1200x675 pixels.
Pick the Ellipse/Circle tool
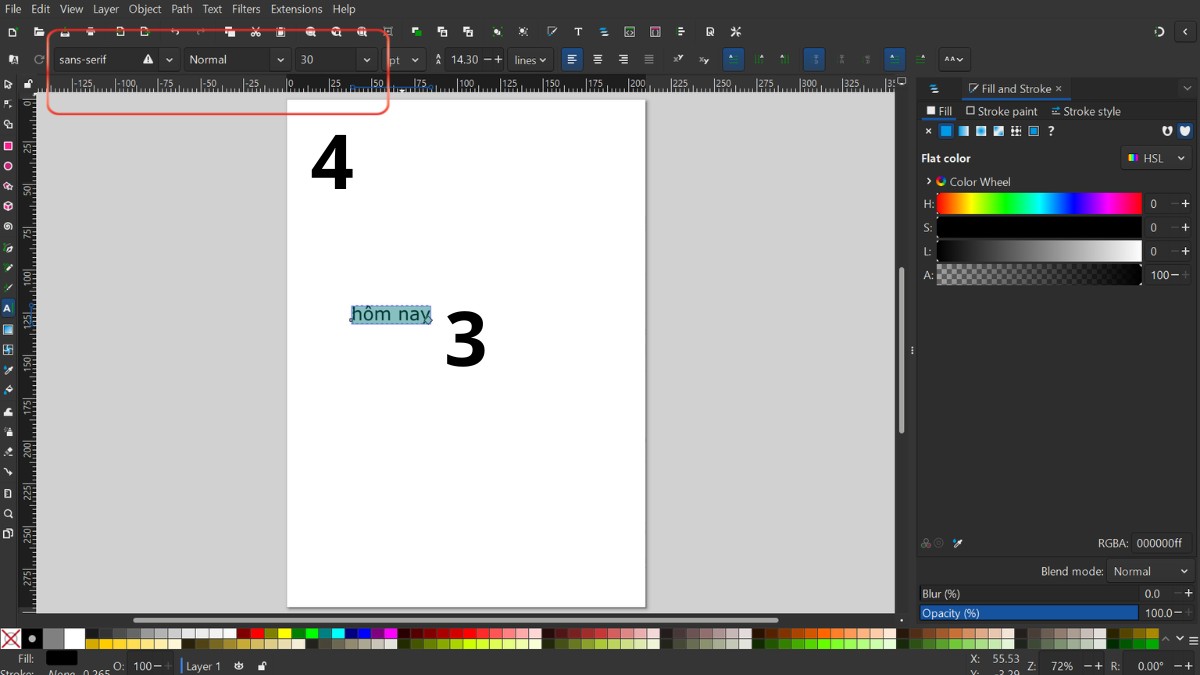click(7, 166)
